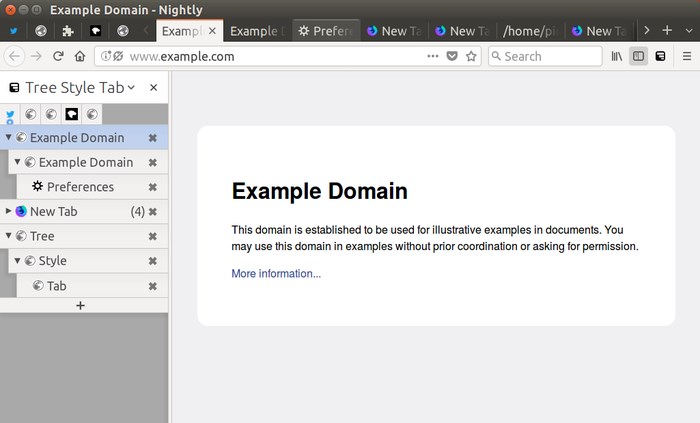Open the Tree Style Tab sidebar dropdown
The height and width of the screenshot is (423, 700).
(131, 88)
